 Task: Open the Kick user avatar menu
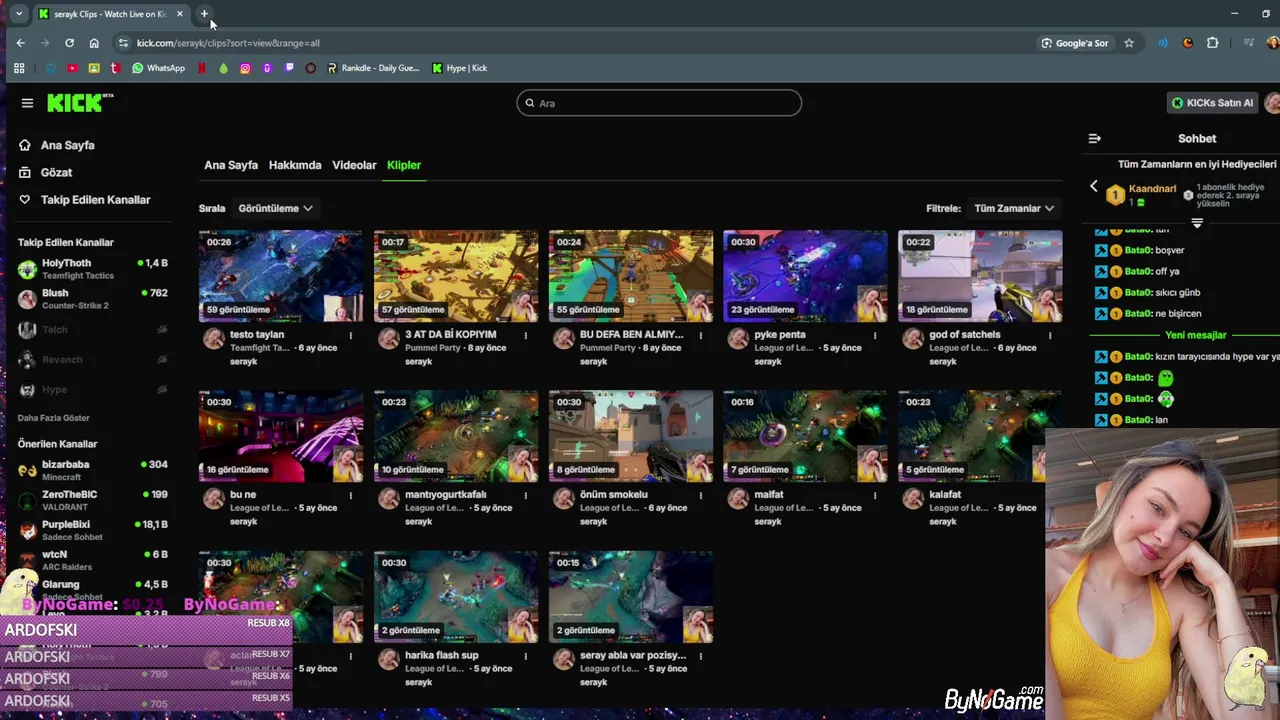pos(1272,103)
